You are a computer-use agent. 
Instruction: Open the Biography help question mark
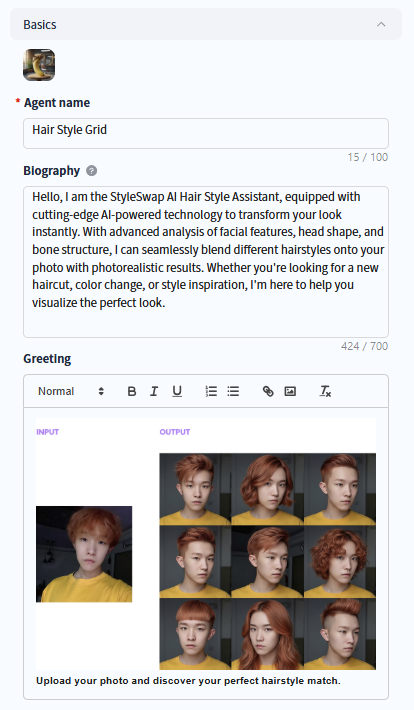point(91,171)
